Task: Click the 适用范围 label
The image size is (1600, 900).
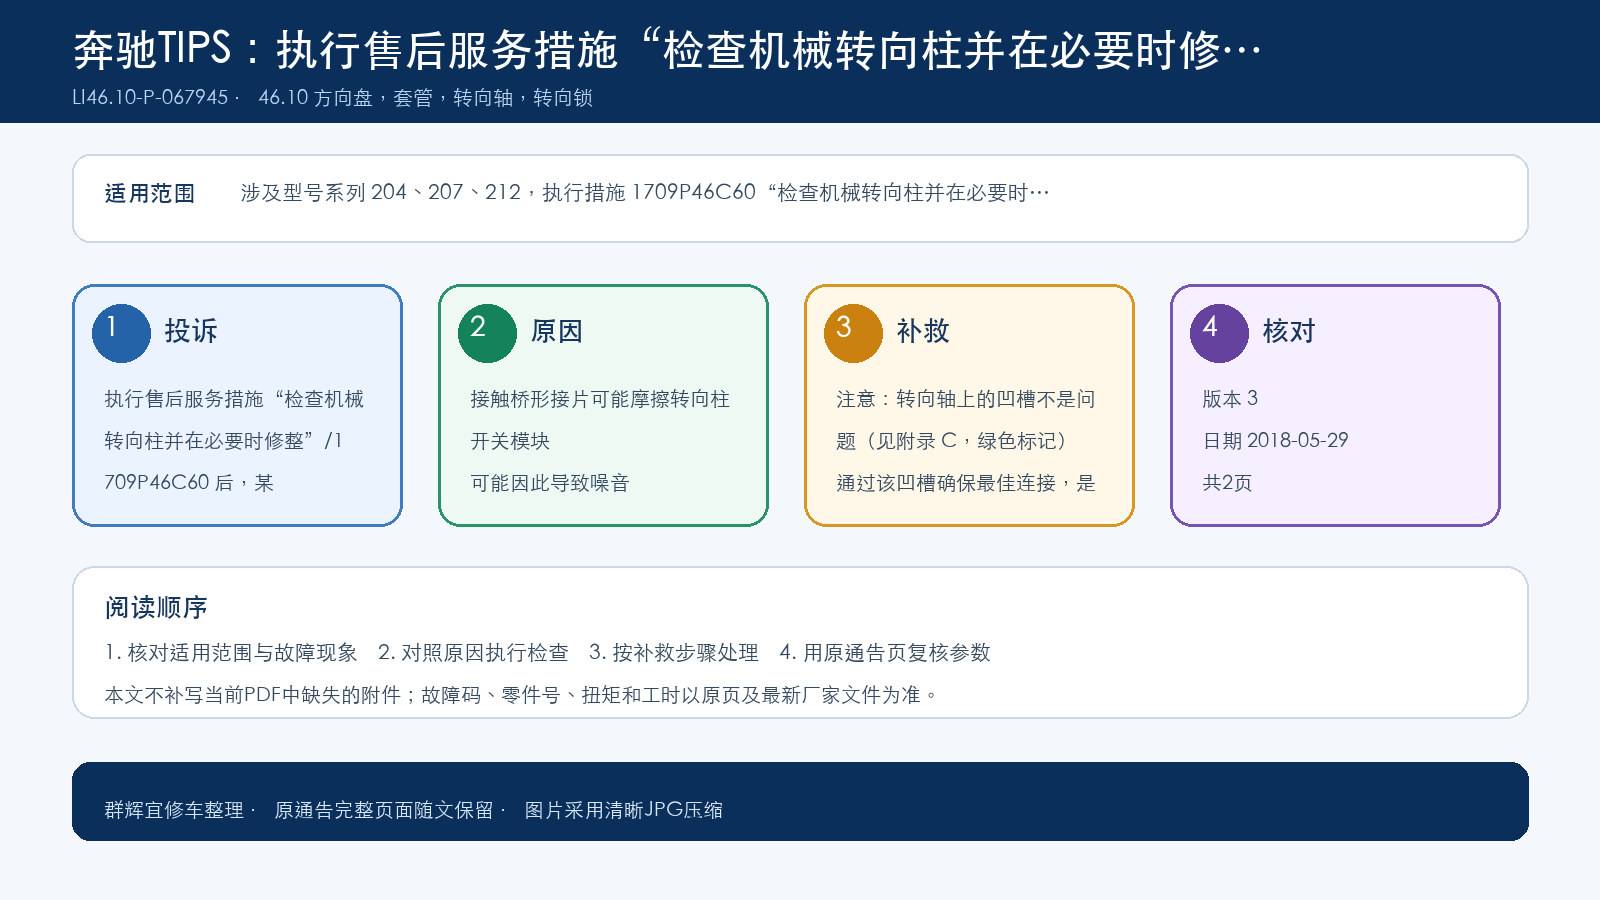Action: click(x=150, y=193)
